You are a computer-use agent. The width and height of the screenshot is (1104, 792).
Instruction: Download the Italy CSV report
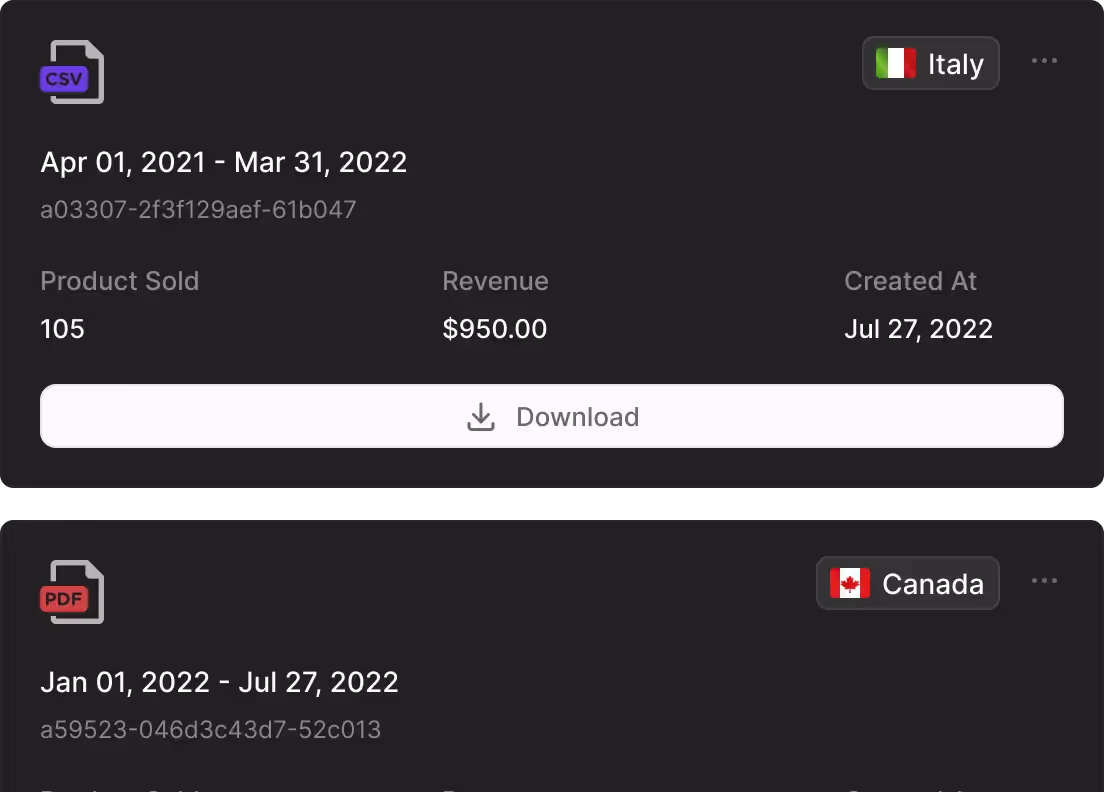(x=552, y=416)
